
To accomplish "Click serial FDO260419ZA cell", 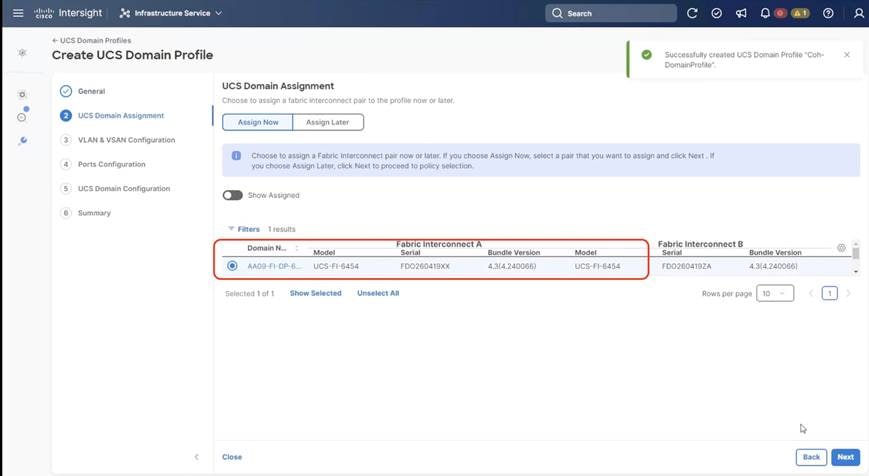I will 687,266.
